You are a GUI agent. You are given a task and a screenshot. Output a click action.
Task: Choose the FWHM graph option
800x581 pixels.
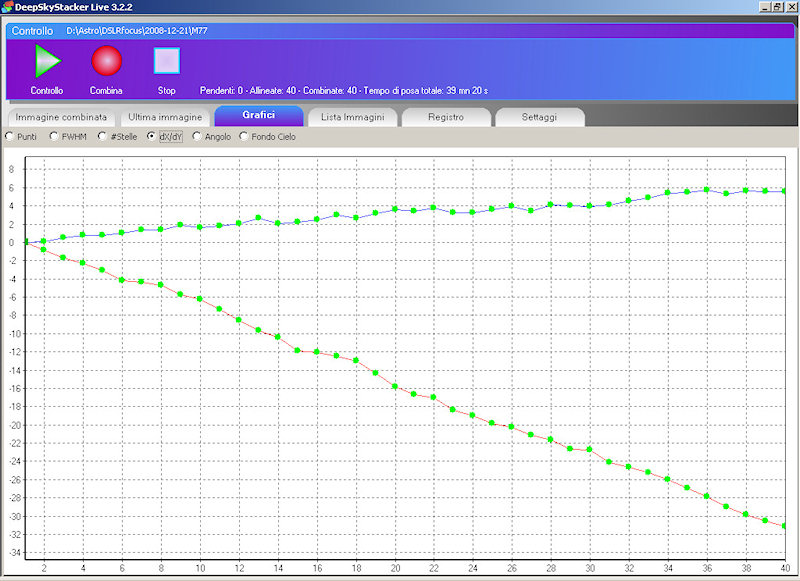pos(54,136)
